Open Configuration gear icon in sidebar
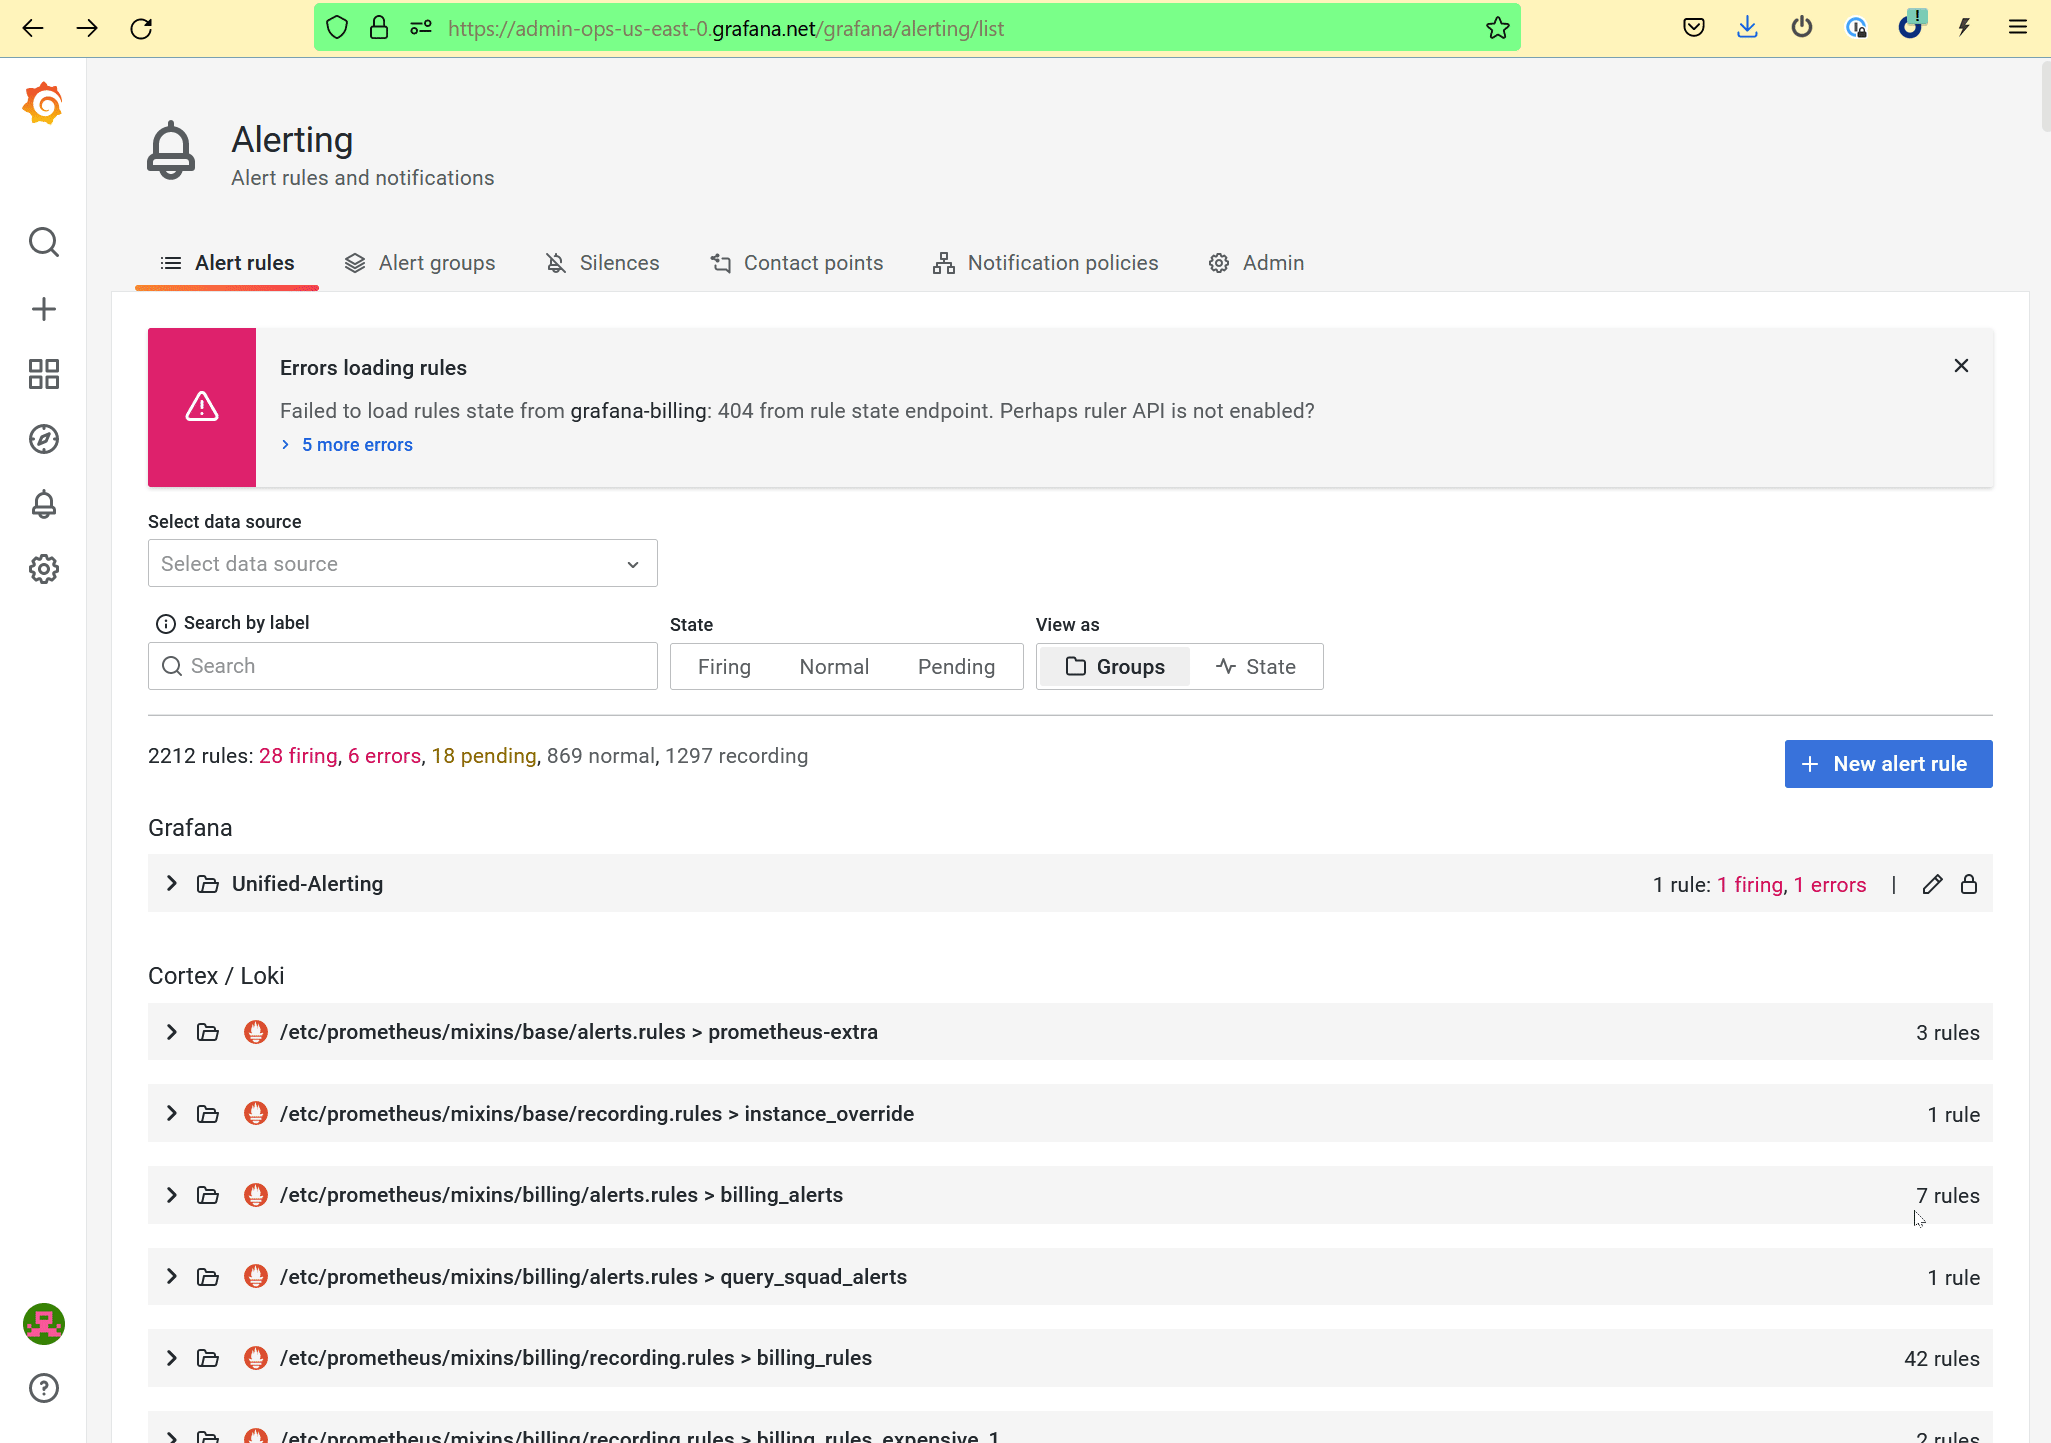 tap(44, 568)
